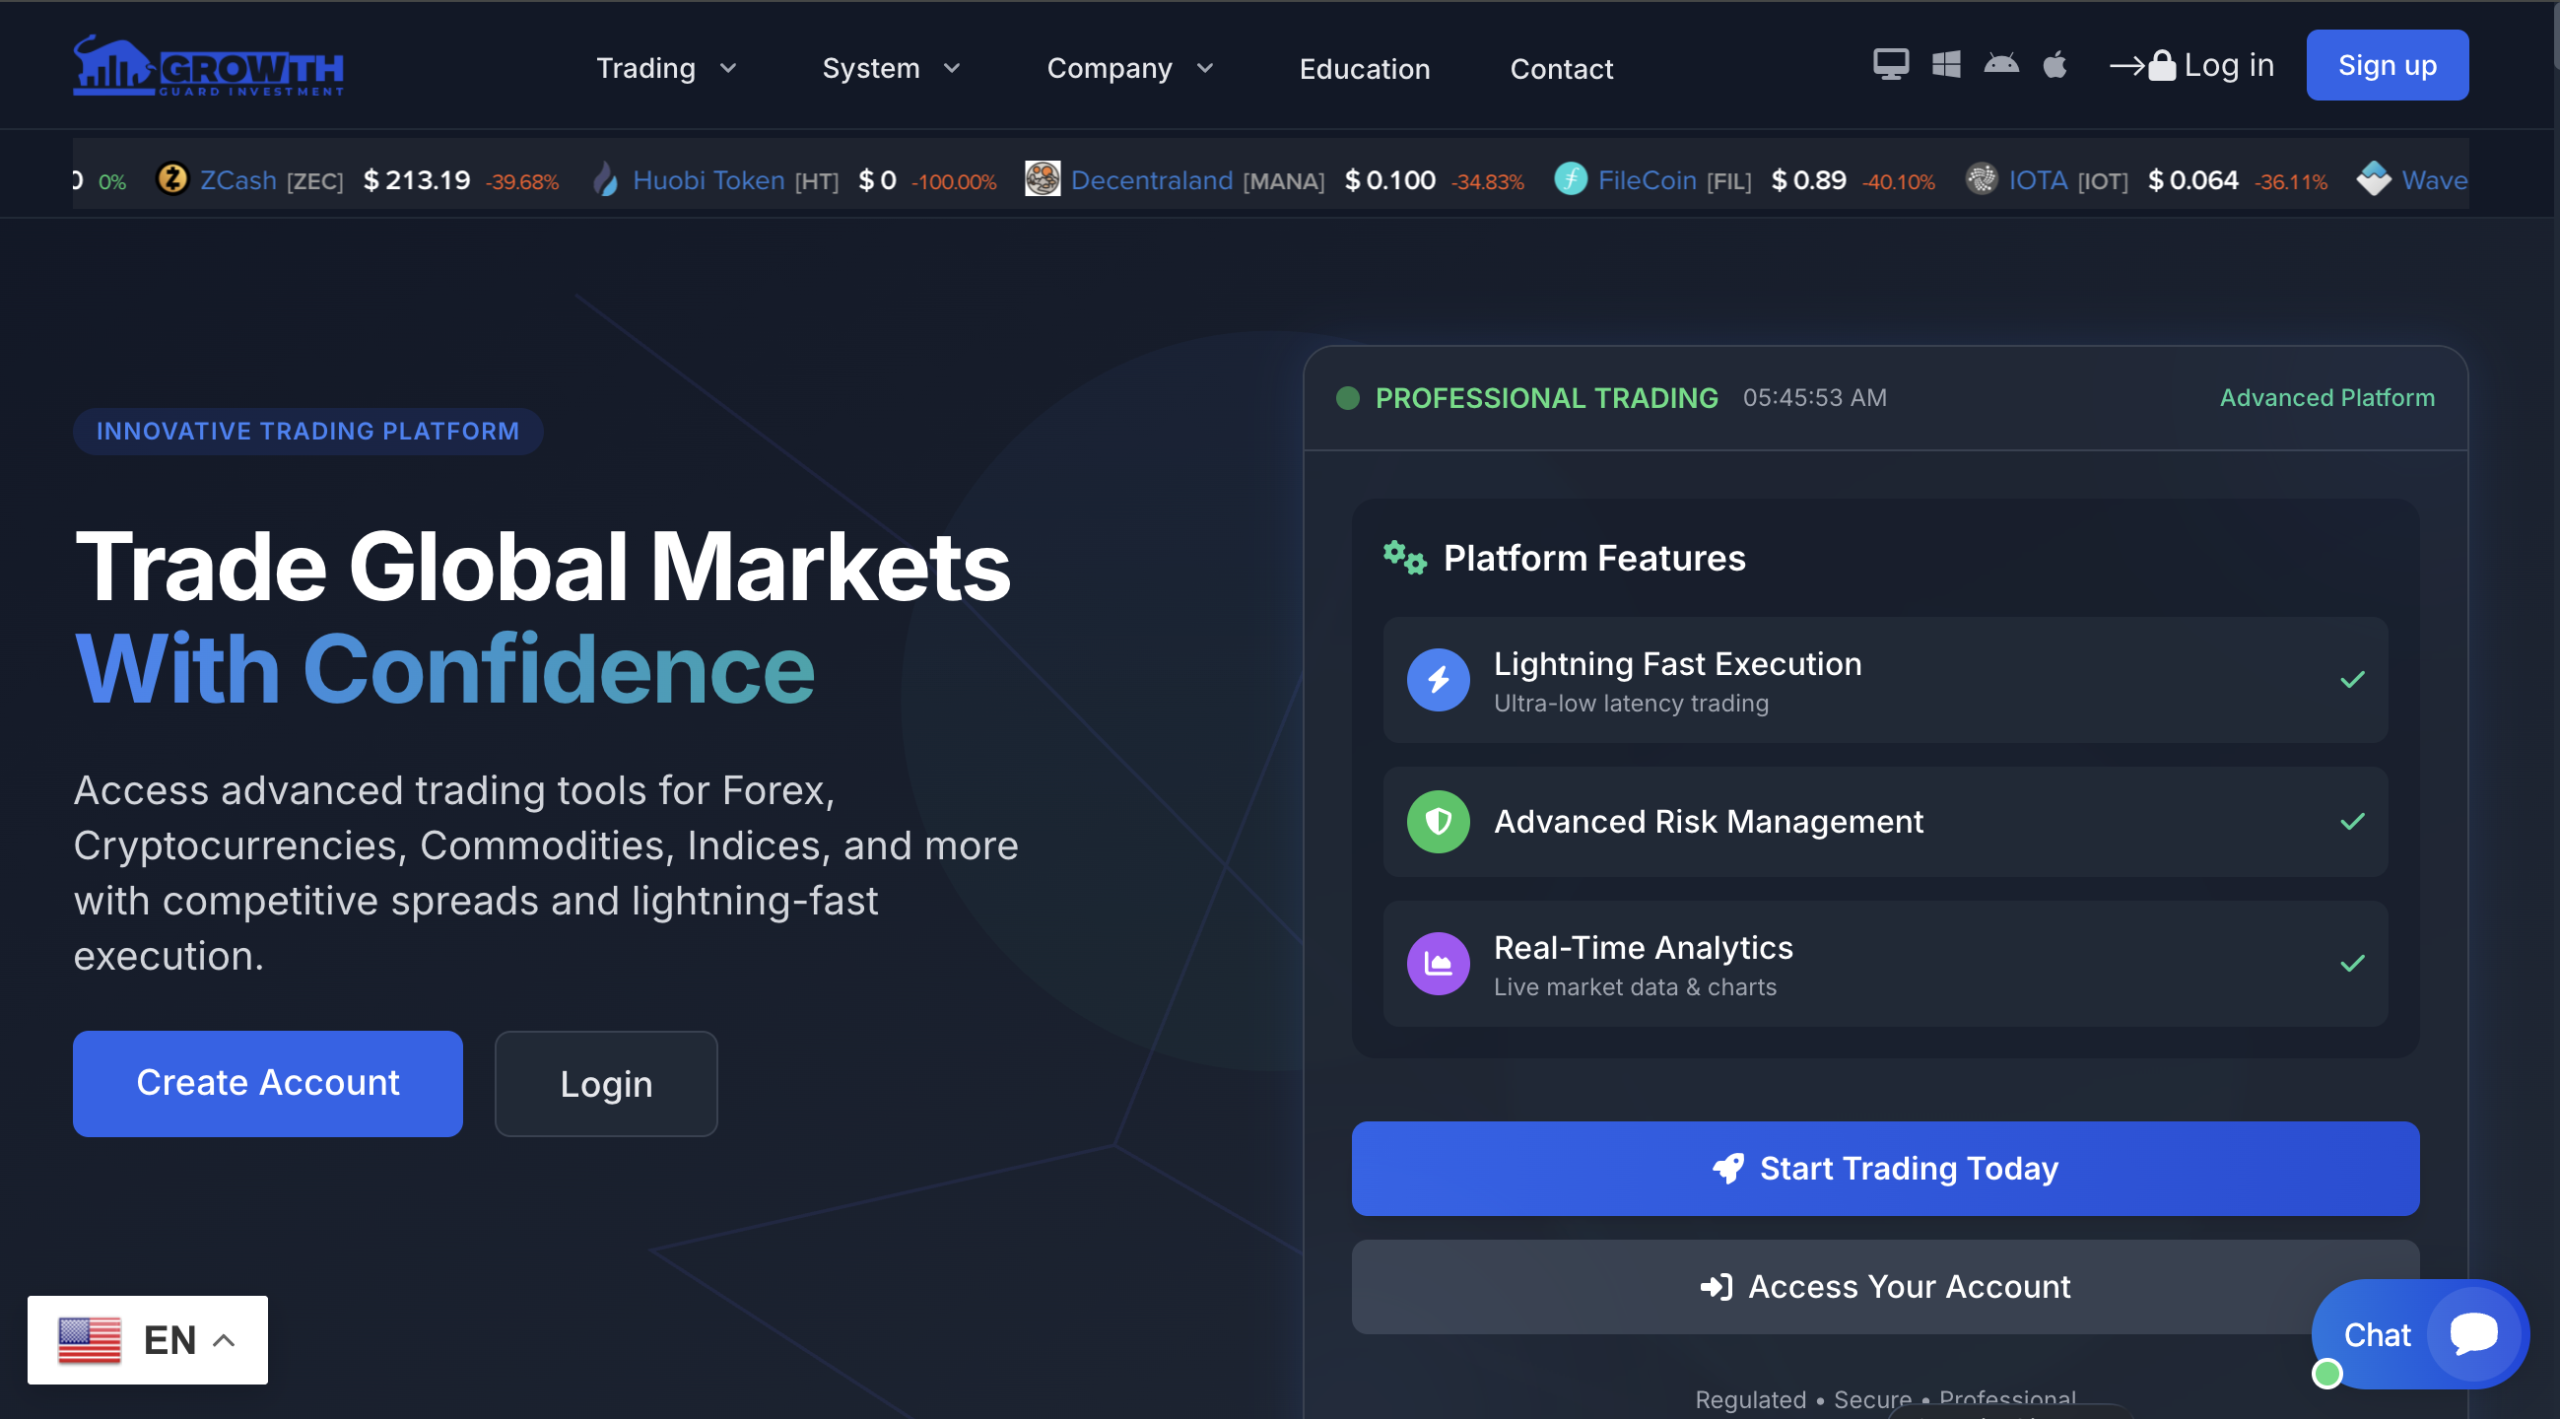Click the ZCash coin icon in ticker
This screenshot has height=1419, width=2560.
tap(173, 180)
